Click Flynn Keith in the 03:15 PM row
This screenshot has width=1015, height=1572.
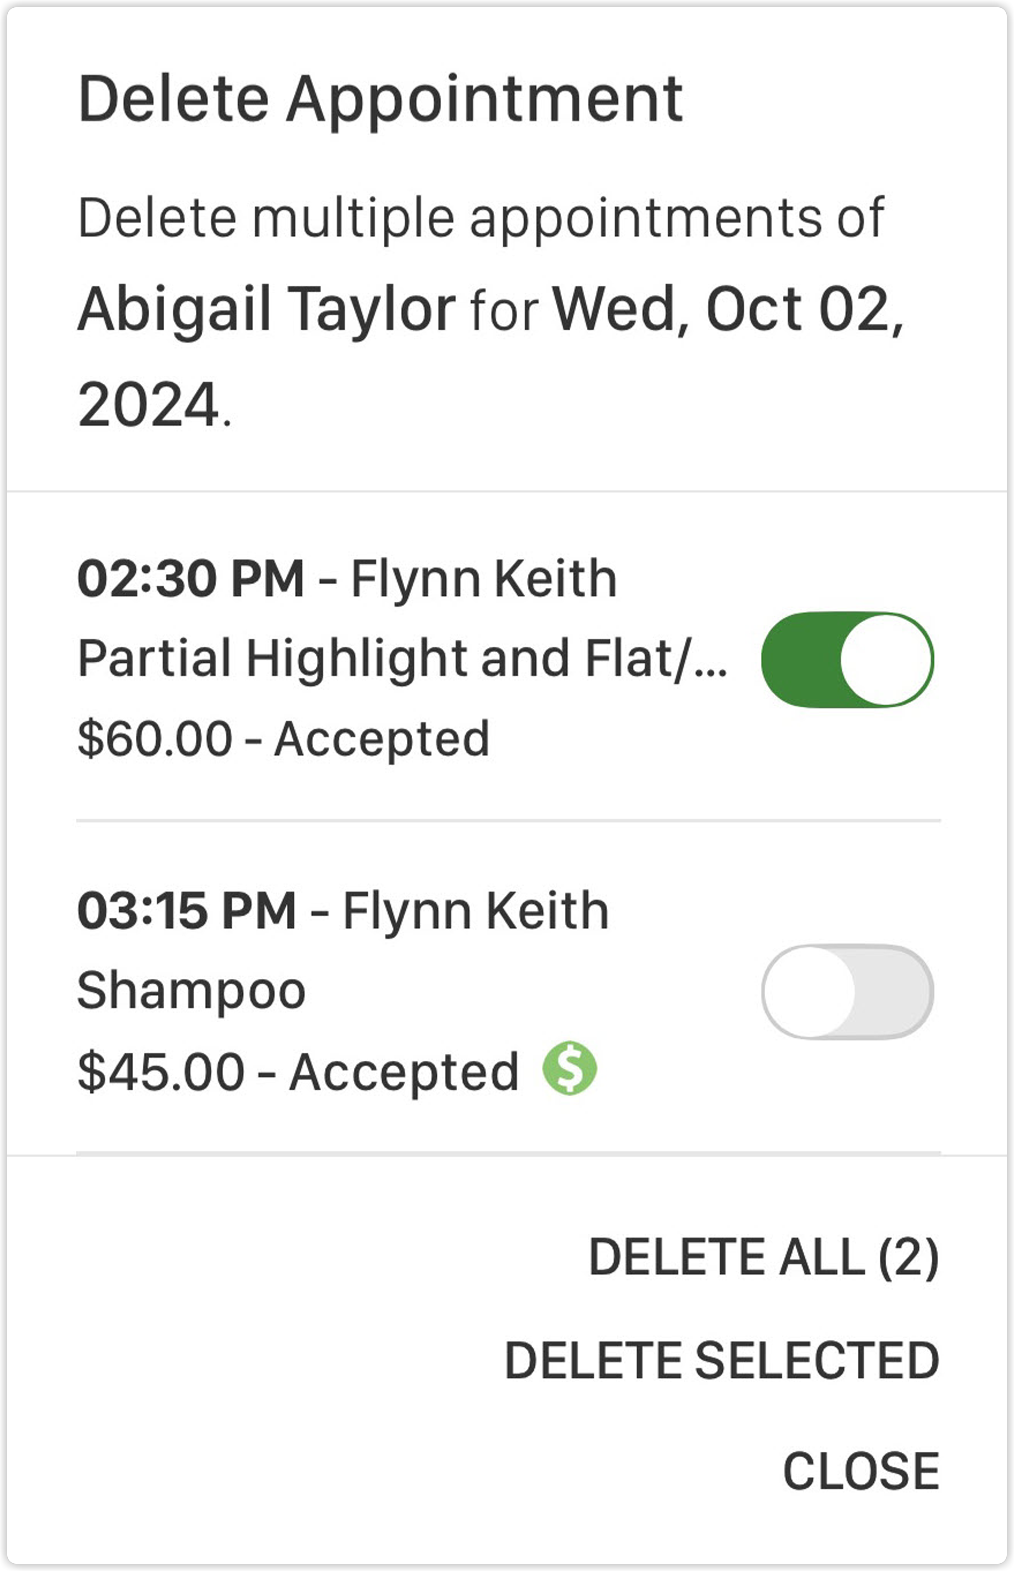pyautogui.click(x=476, y=911)
